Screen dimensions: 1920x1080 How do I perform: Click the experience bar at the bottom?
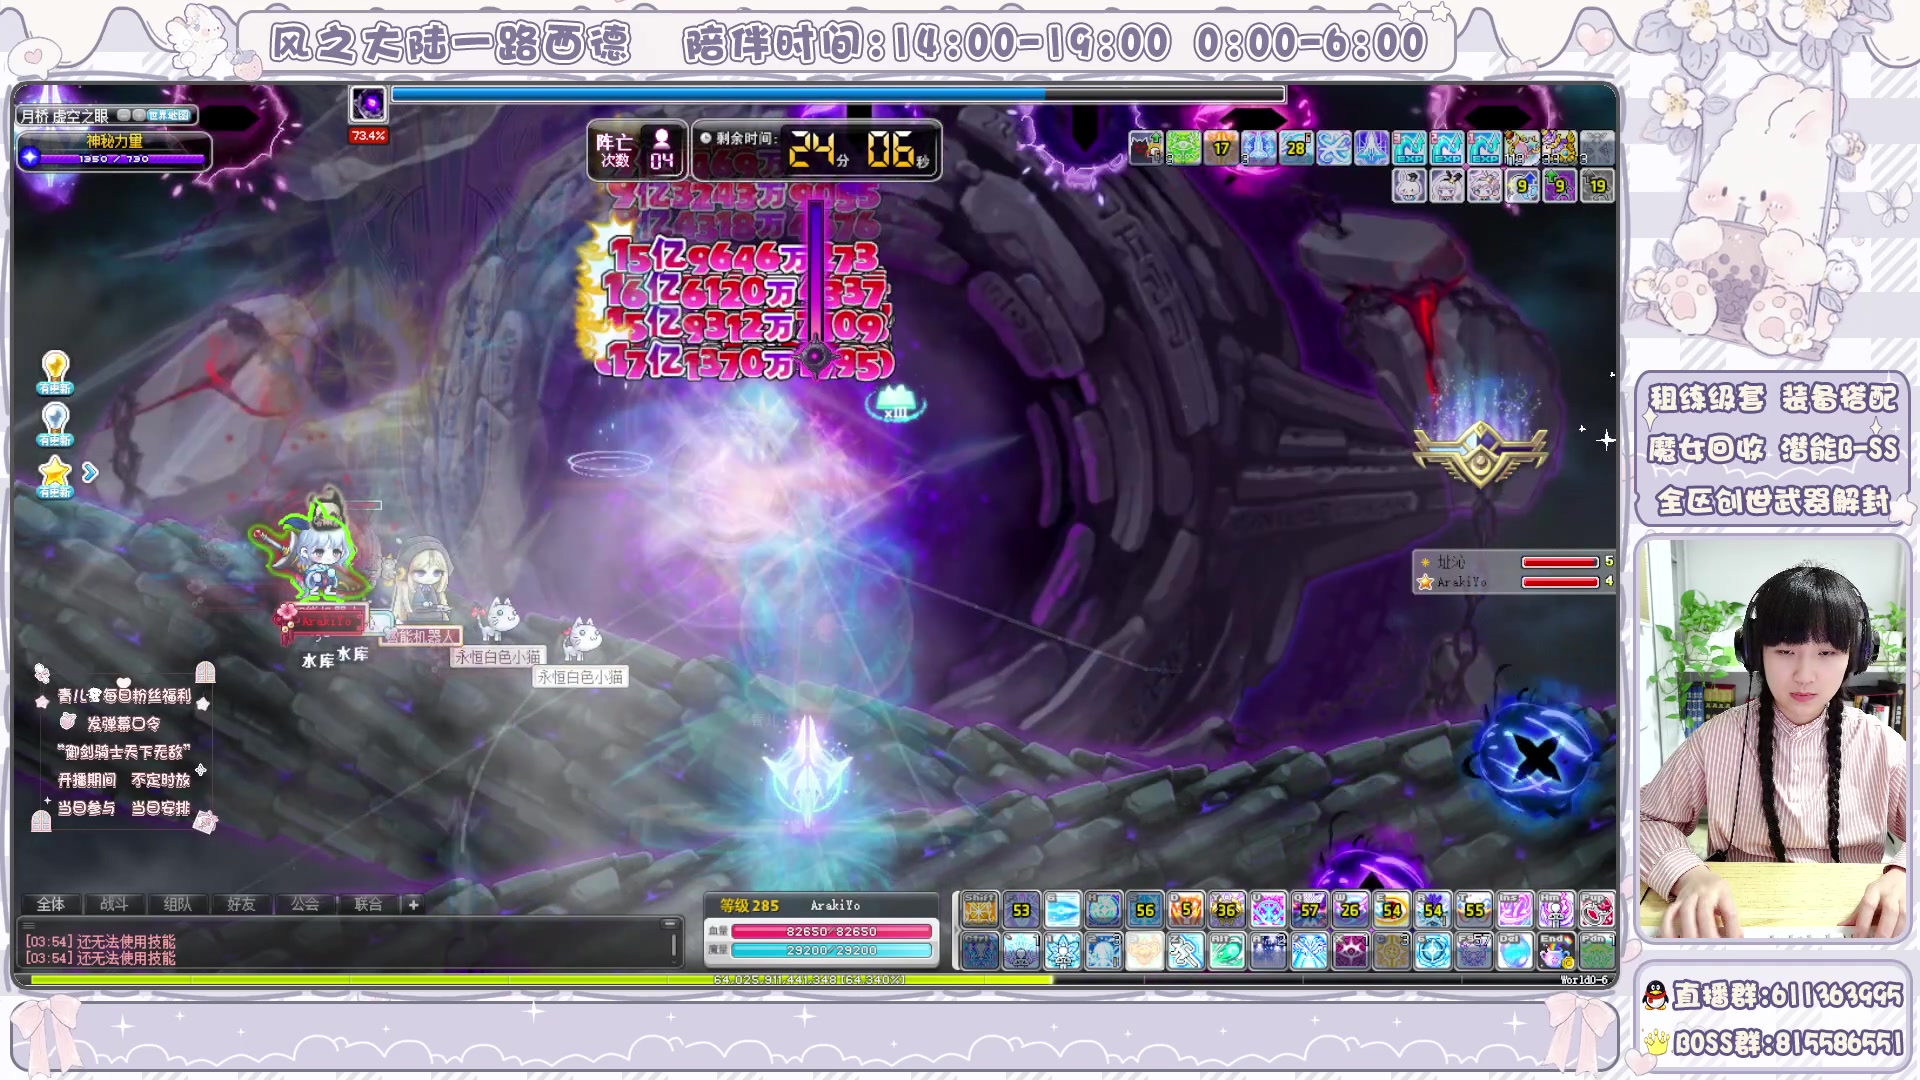coord(815,980)
